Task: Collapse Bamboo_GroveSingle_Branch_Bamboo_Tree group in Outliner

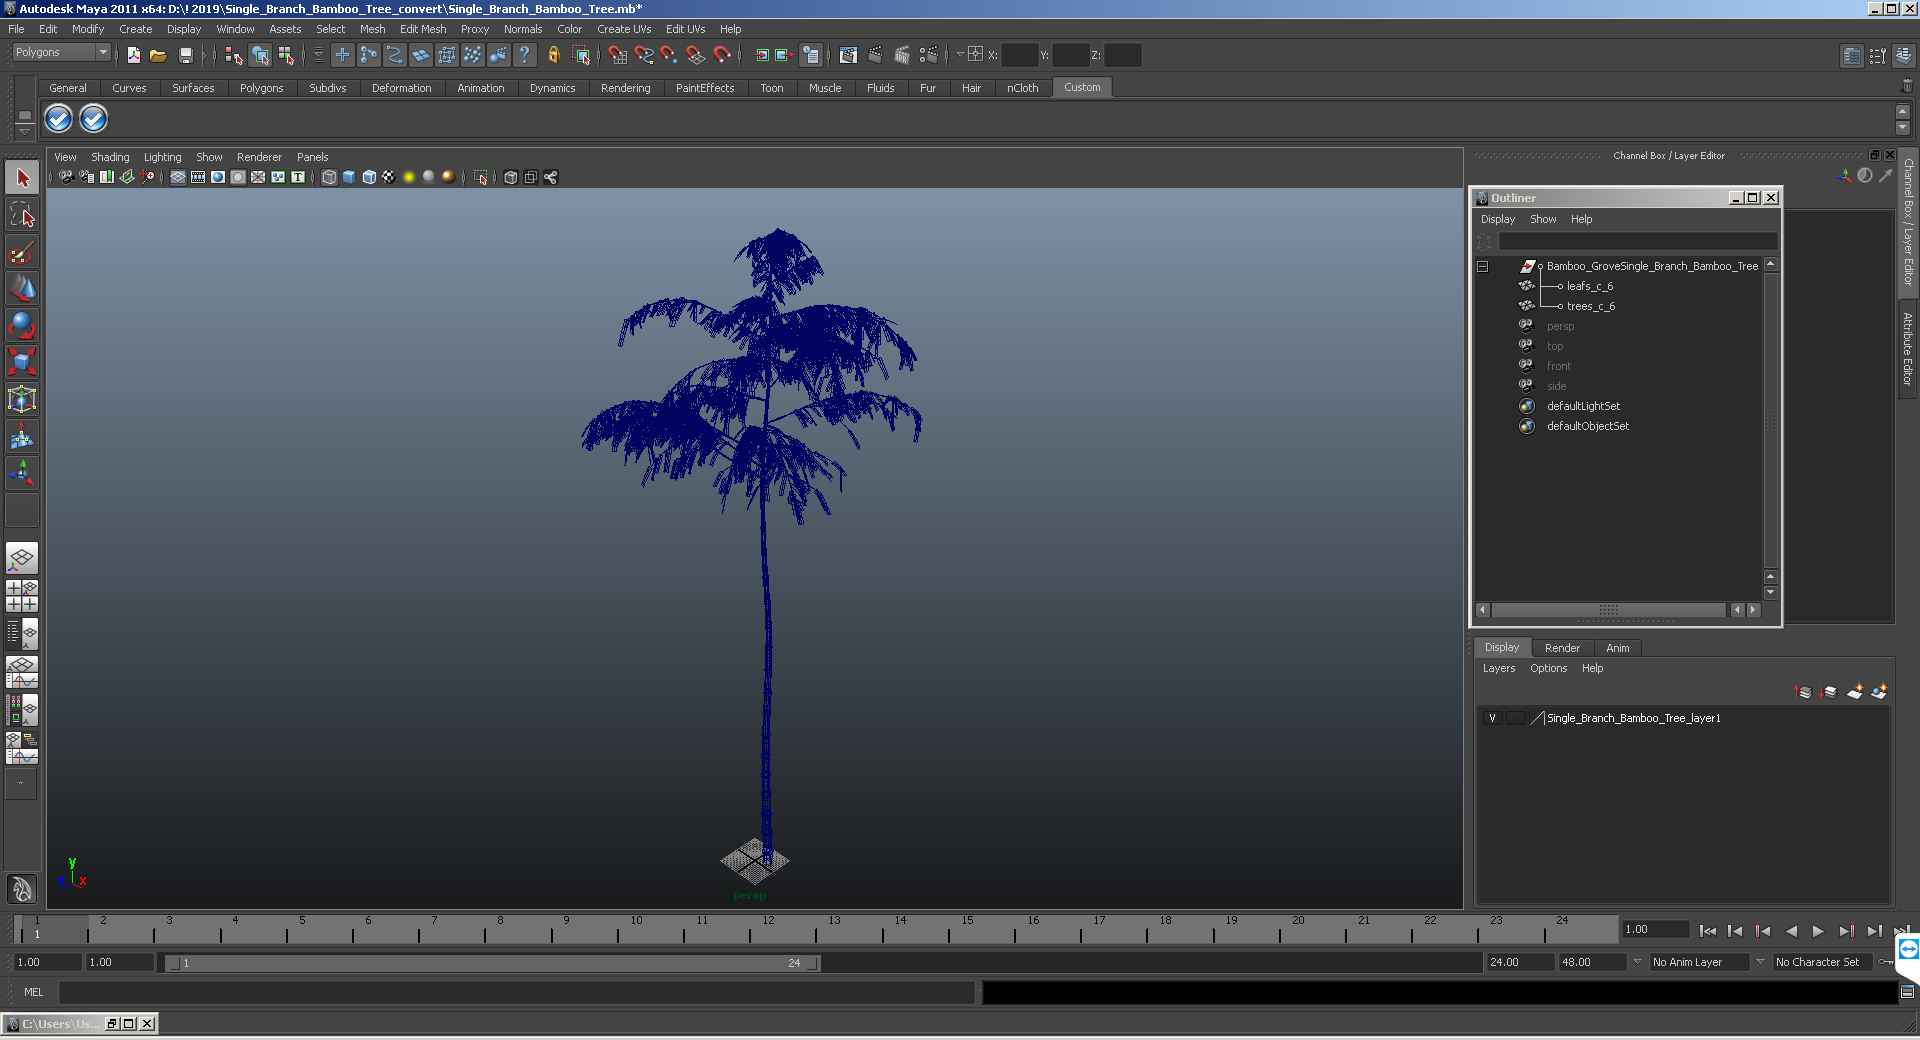Action: click(x=1483, y=266)
